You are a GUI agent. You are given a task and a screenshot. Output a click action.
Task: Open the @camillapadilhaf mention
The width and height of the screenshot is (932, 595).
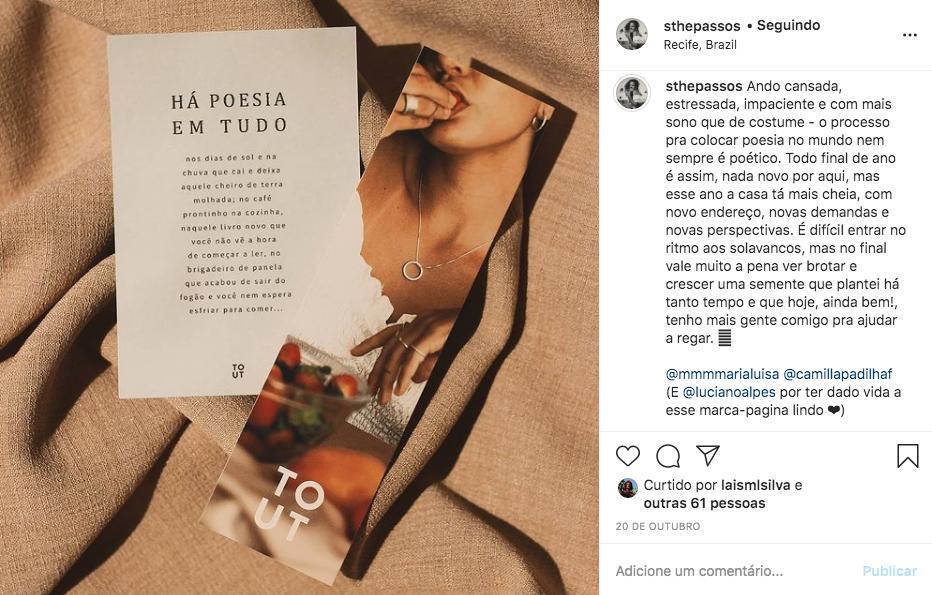click(837, 374)
